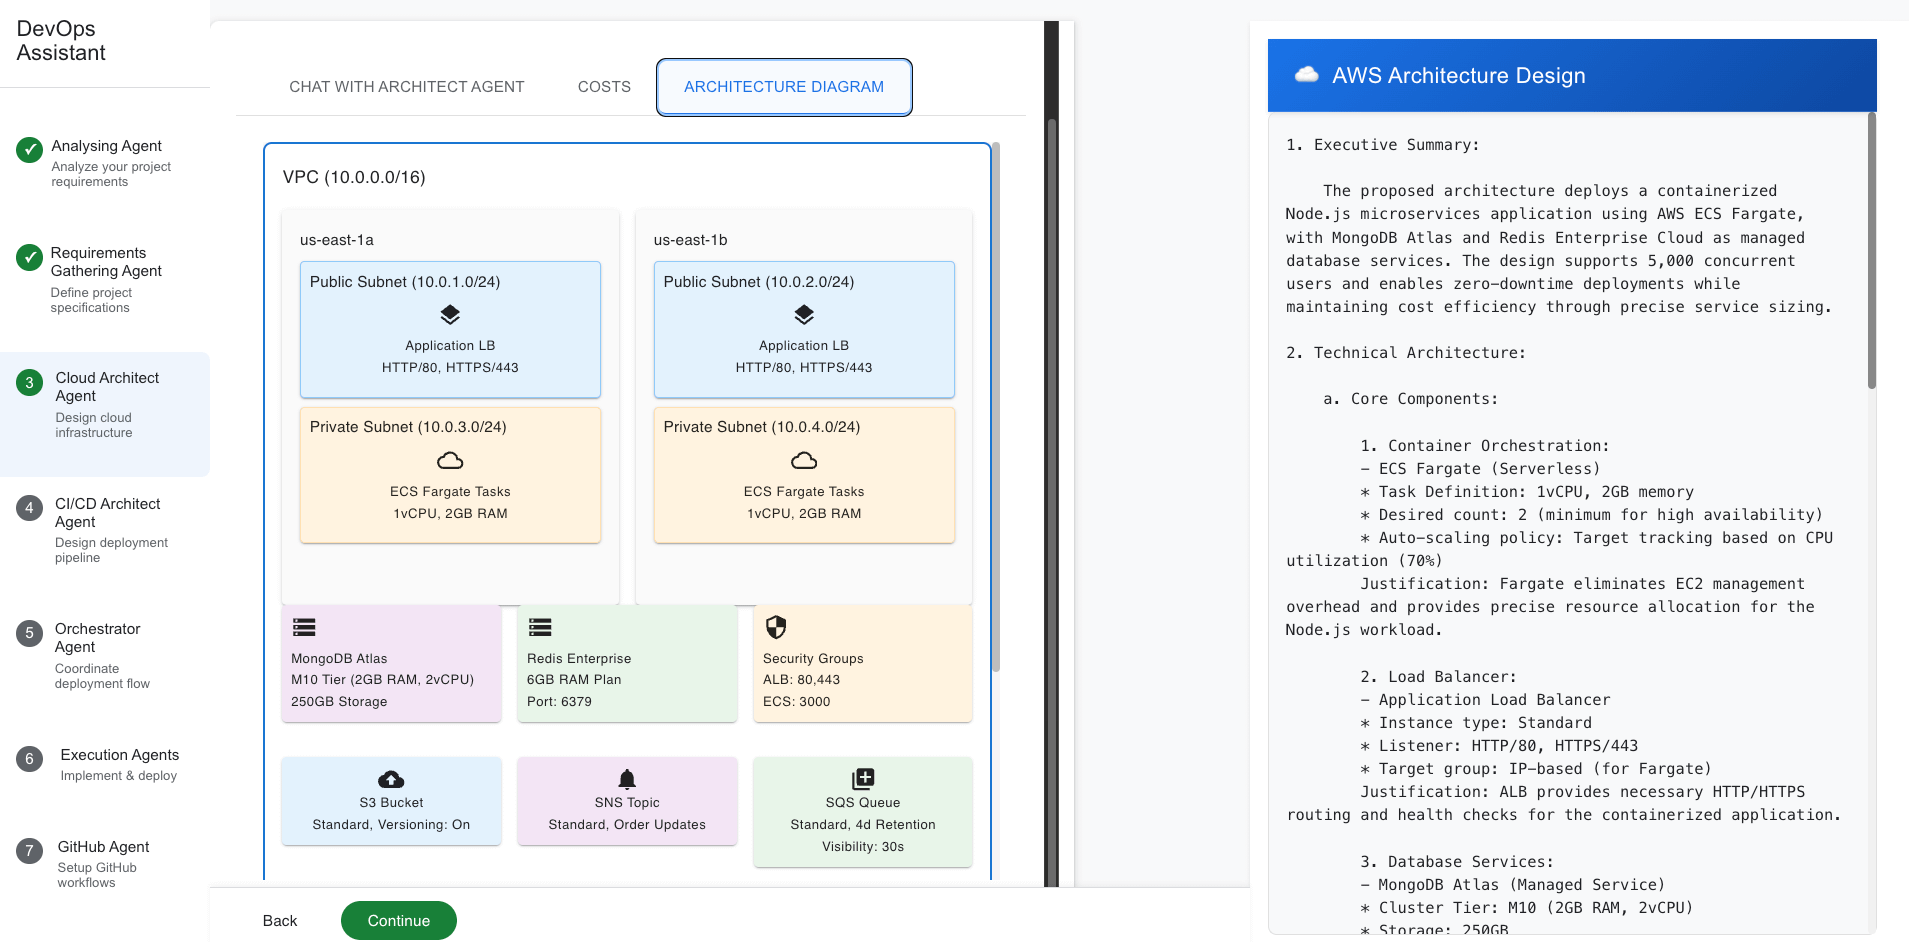Open the Cloud Architect Agent step label
The height and width of the screenshot is (942, 1909).
[107, 387]
